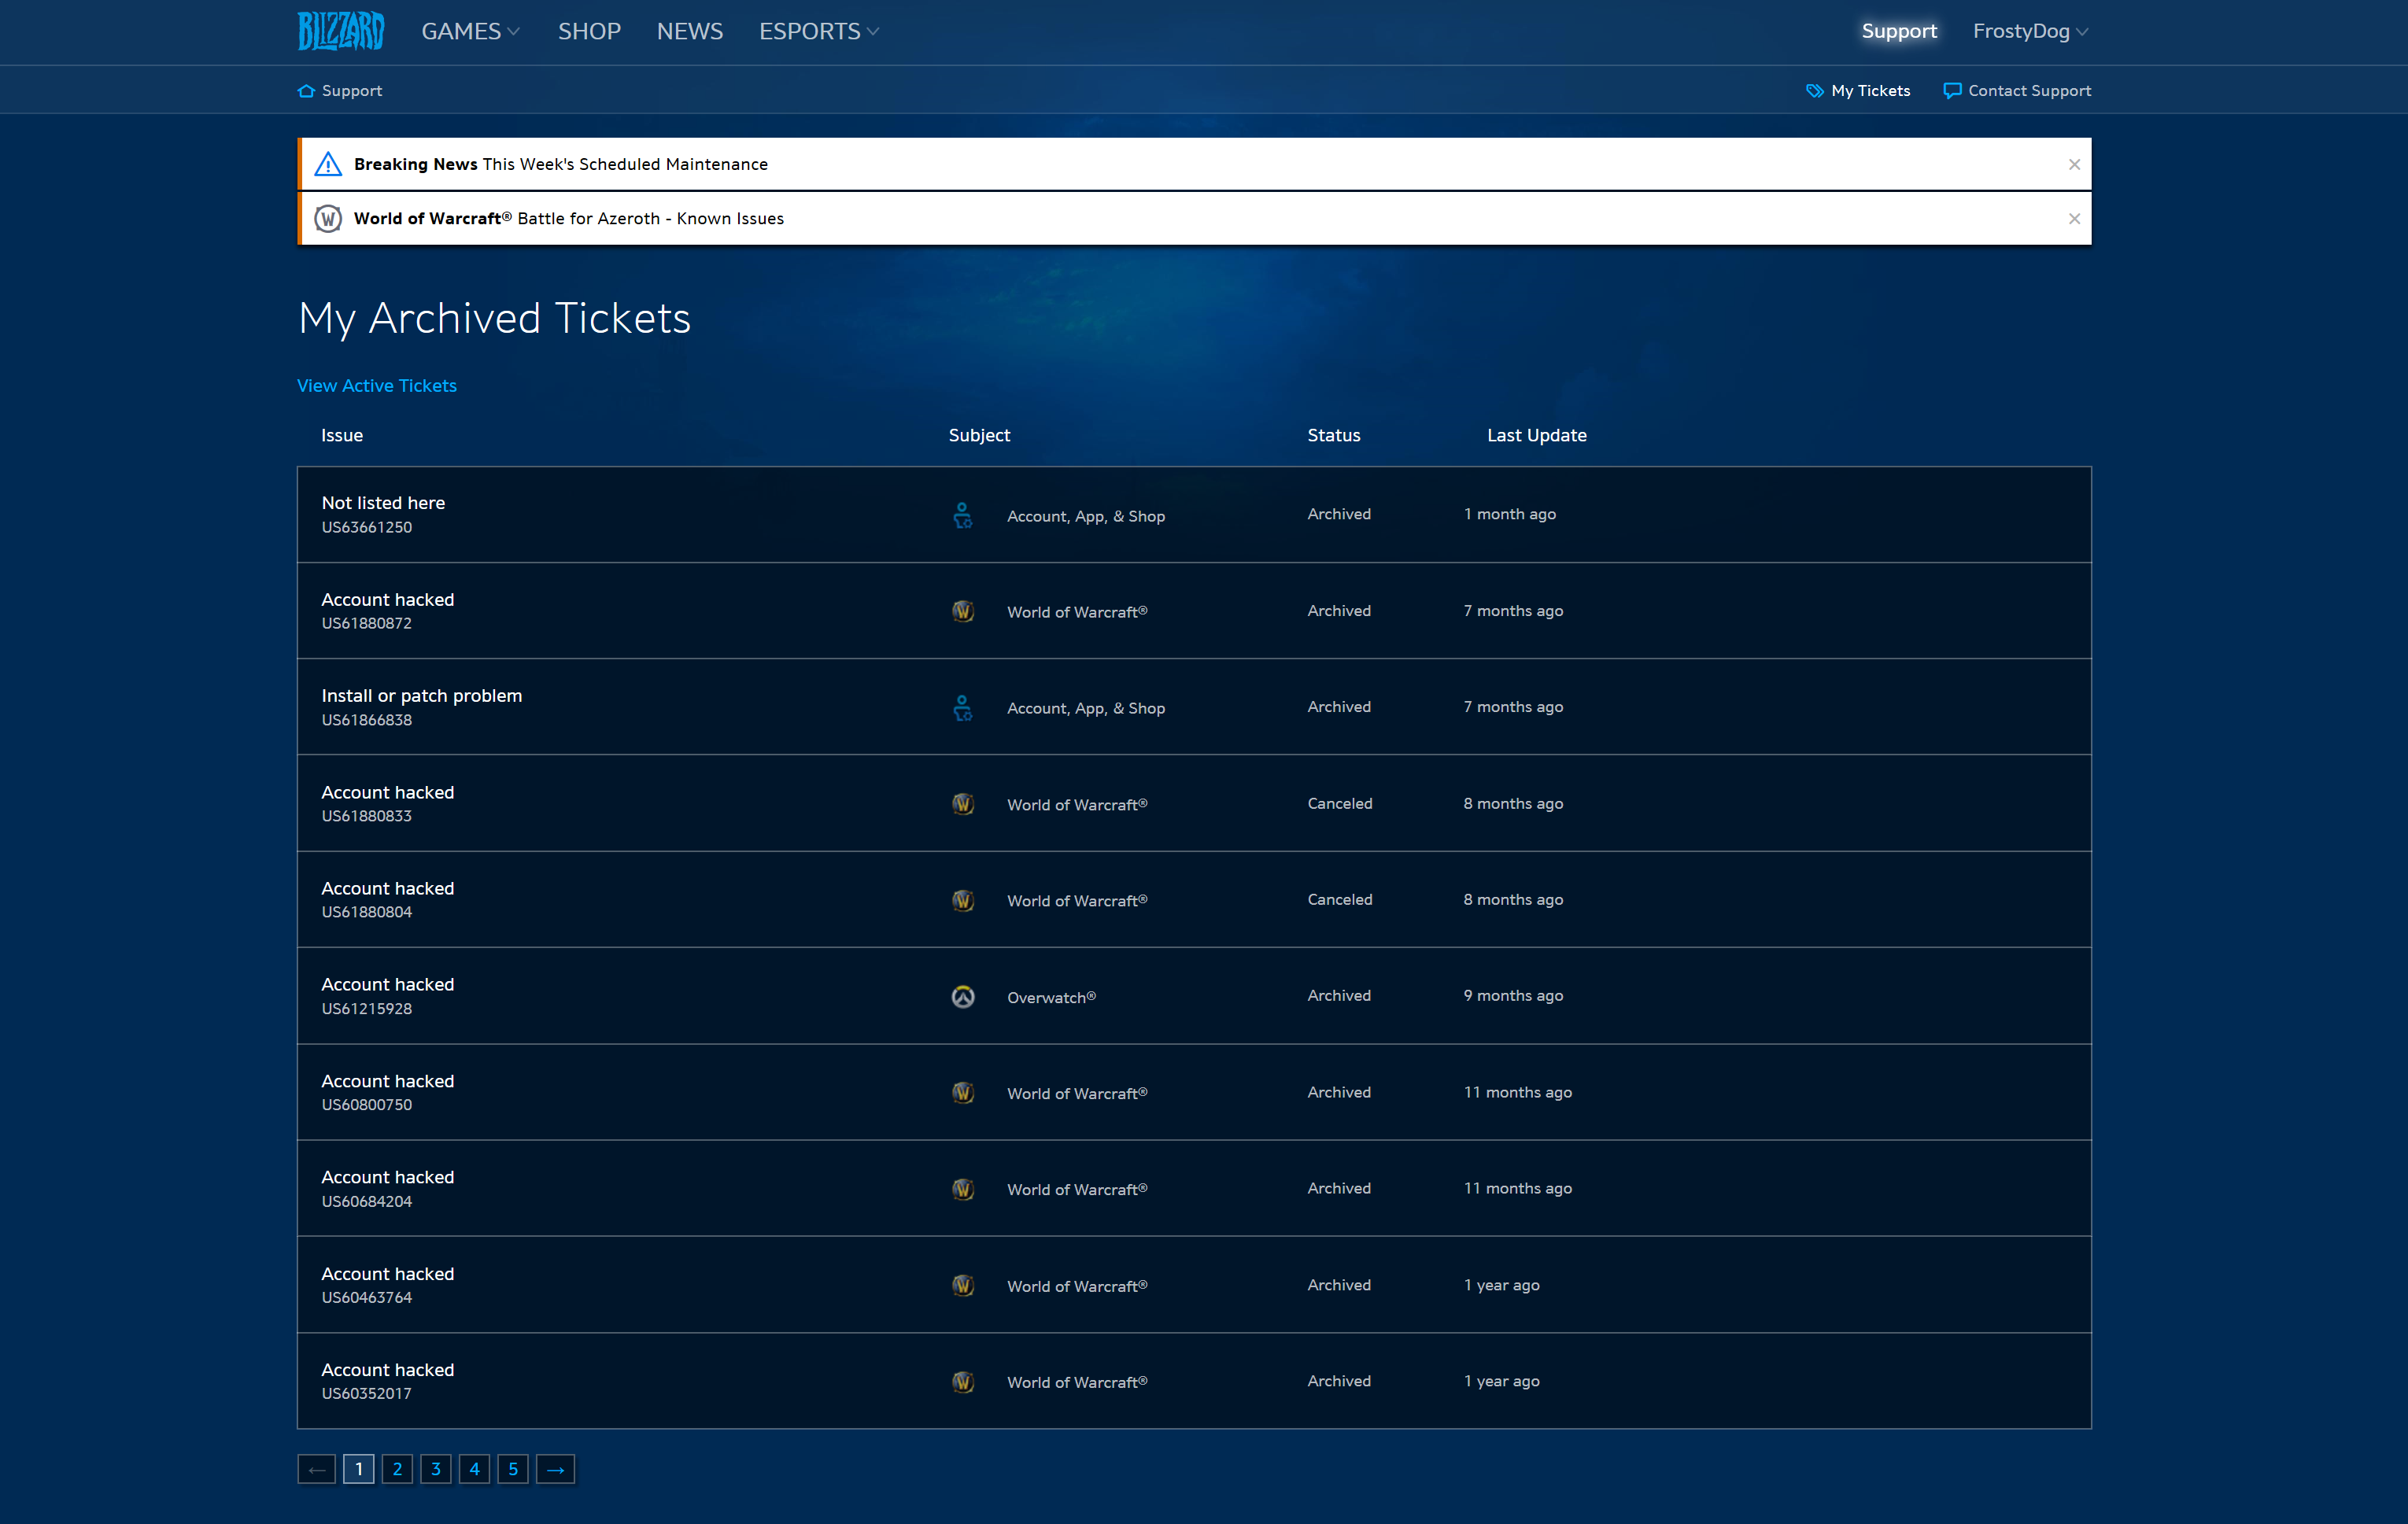Open the News menu item
This screenshot has height=1524, width=2408.
coord(689,31)
